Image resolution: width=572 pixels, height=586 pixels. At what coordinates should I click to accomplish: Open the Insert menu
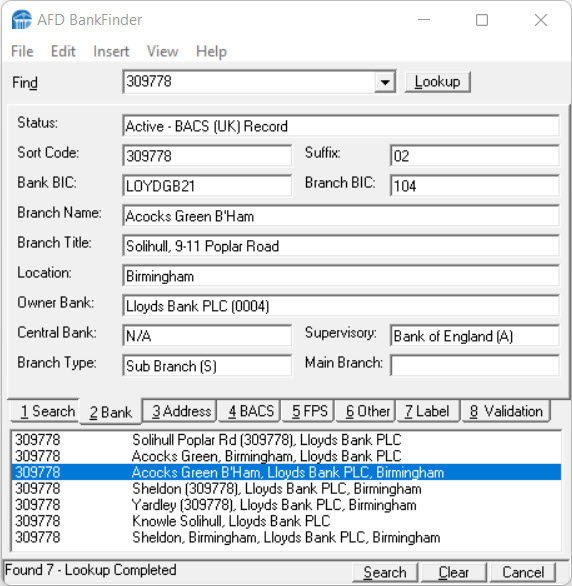click(x=111, y=51)
